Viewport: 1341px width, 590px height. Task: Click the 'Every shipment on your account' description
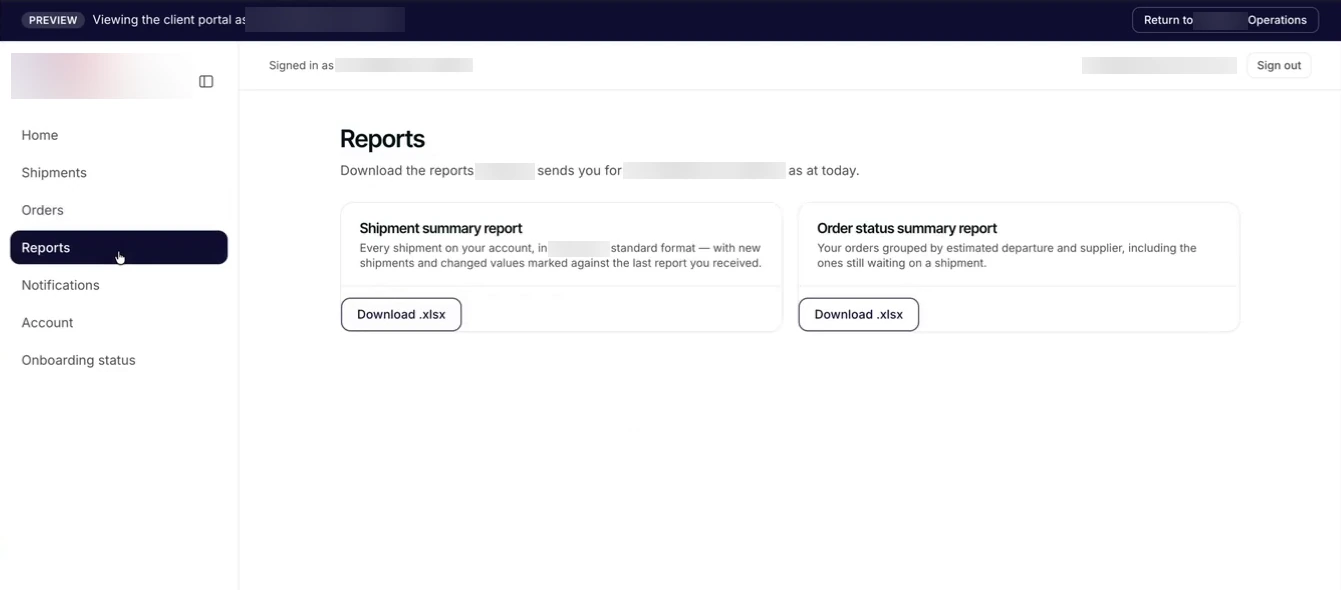point(560,256)
